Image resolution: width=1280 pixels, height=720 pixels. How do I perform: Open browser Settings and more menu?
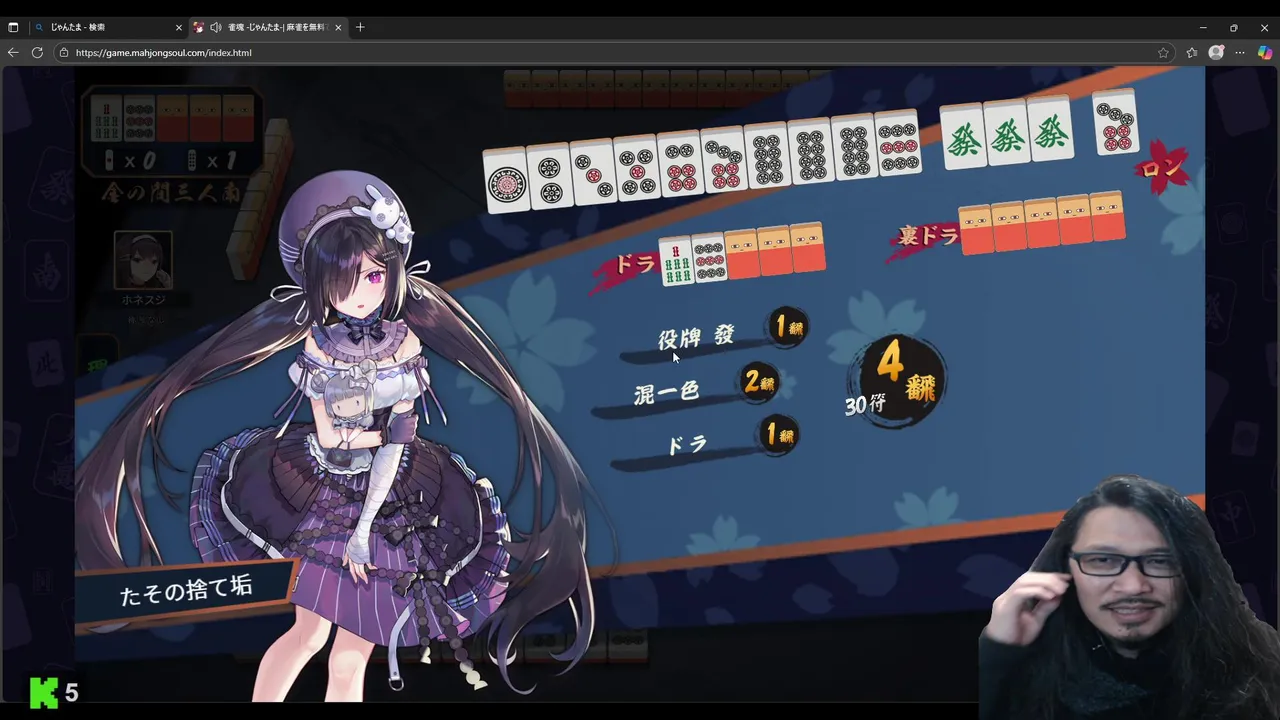(x=1240, y=52)
